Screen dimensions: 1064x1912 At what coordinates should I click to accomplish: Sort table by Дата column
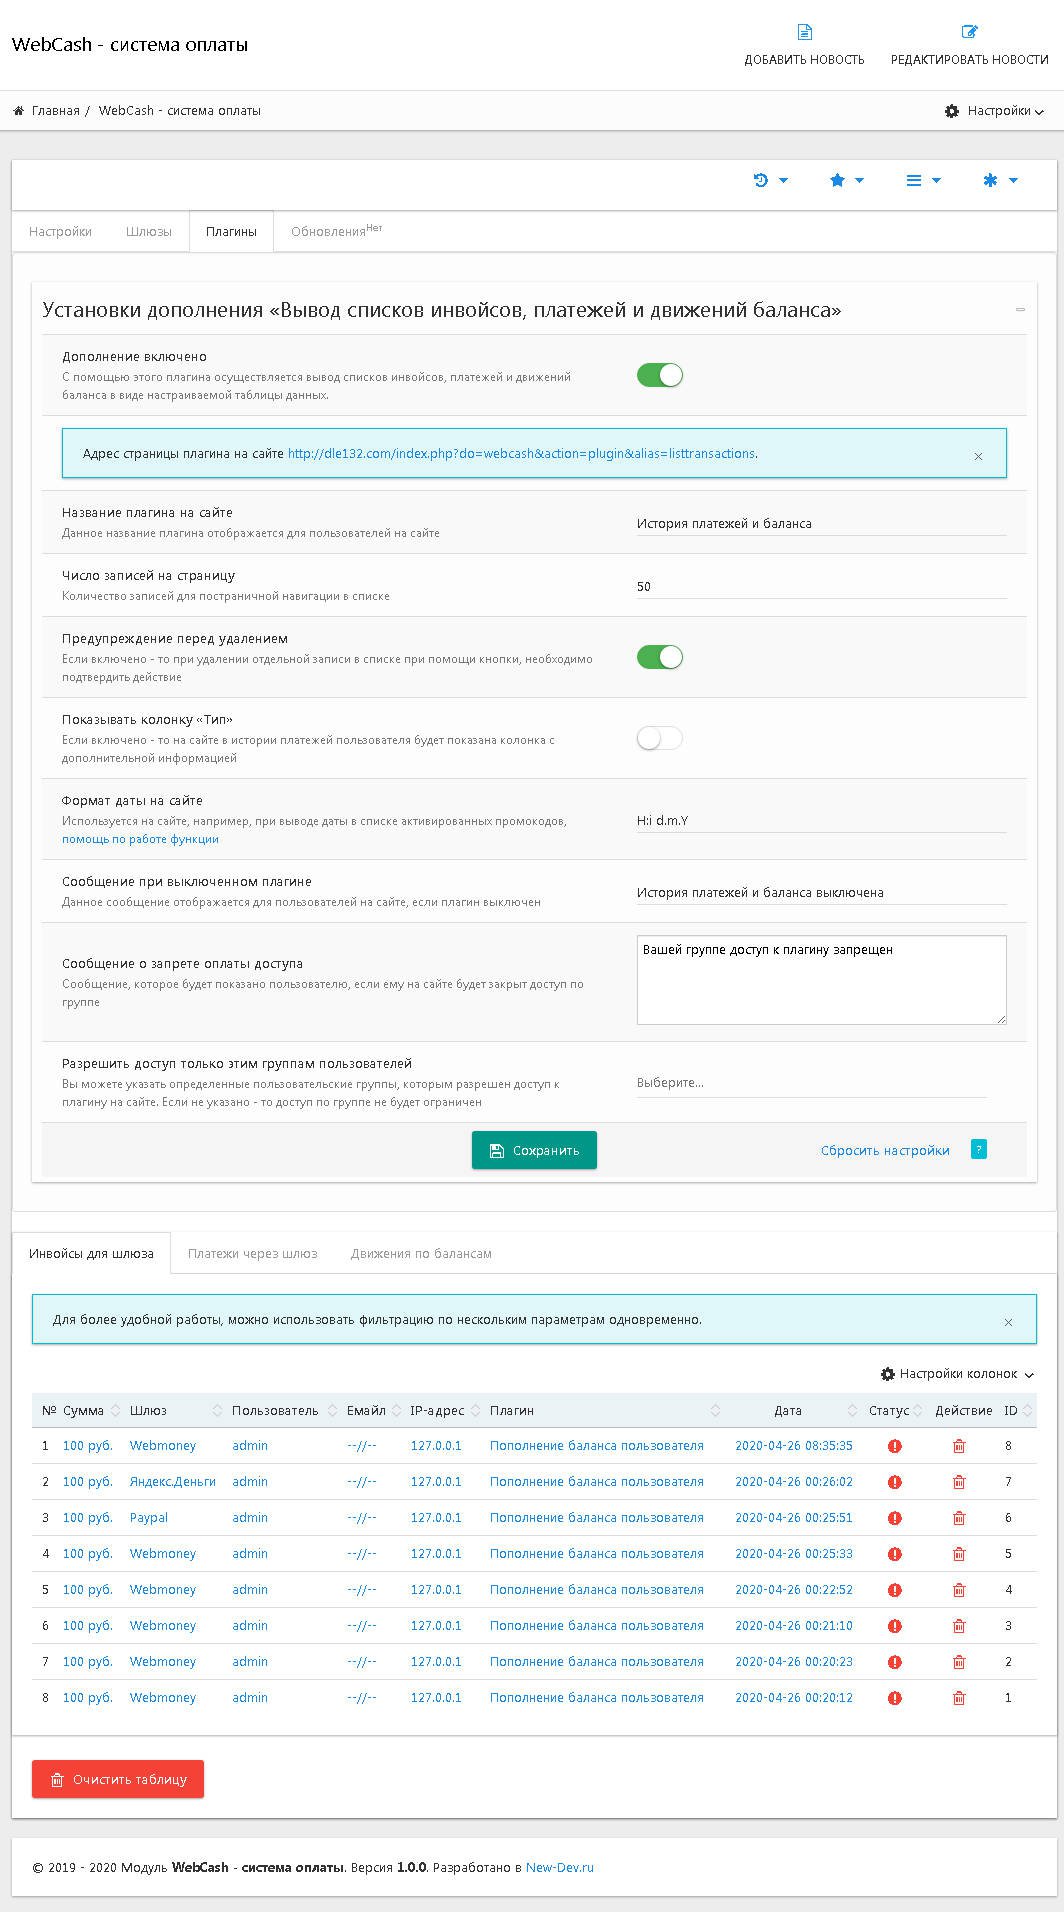(x=796, y=1411)
